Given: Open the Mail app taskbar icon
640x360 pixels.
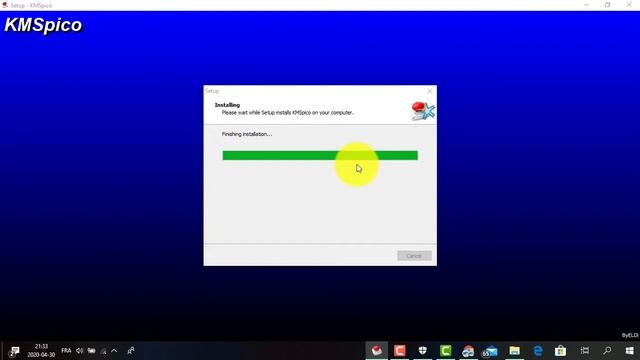Looking at the screenshot, I should coord(491,351).
